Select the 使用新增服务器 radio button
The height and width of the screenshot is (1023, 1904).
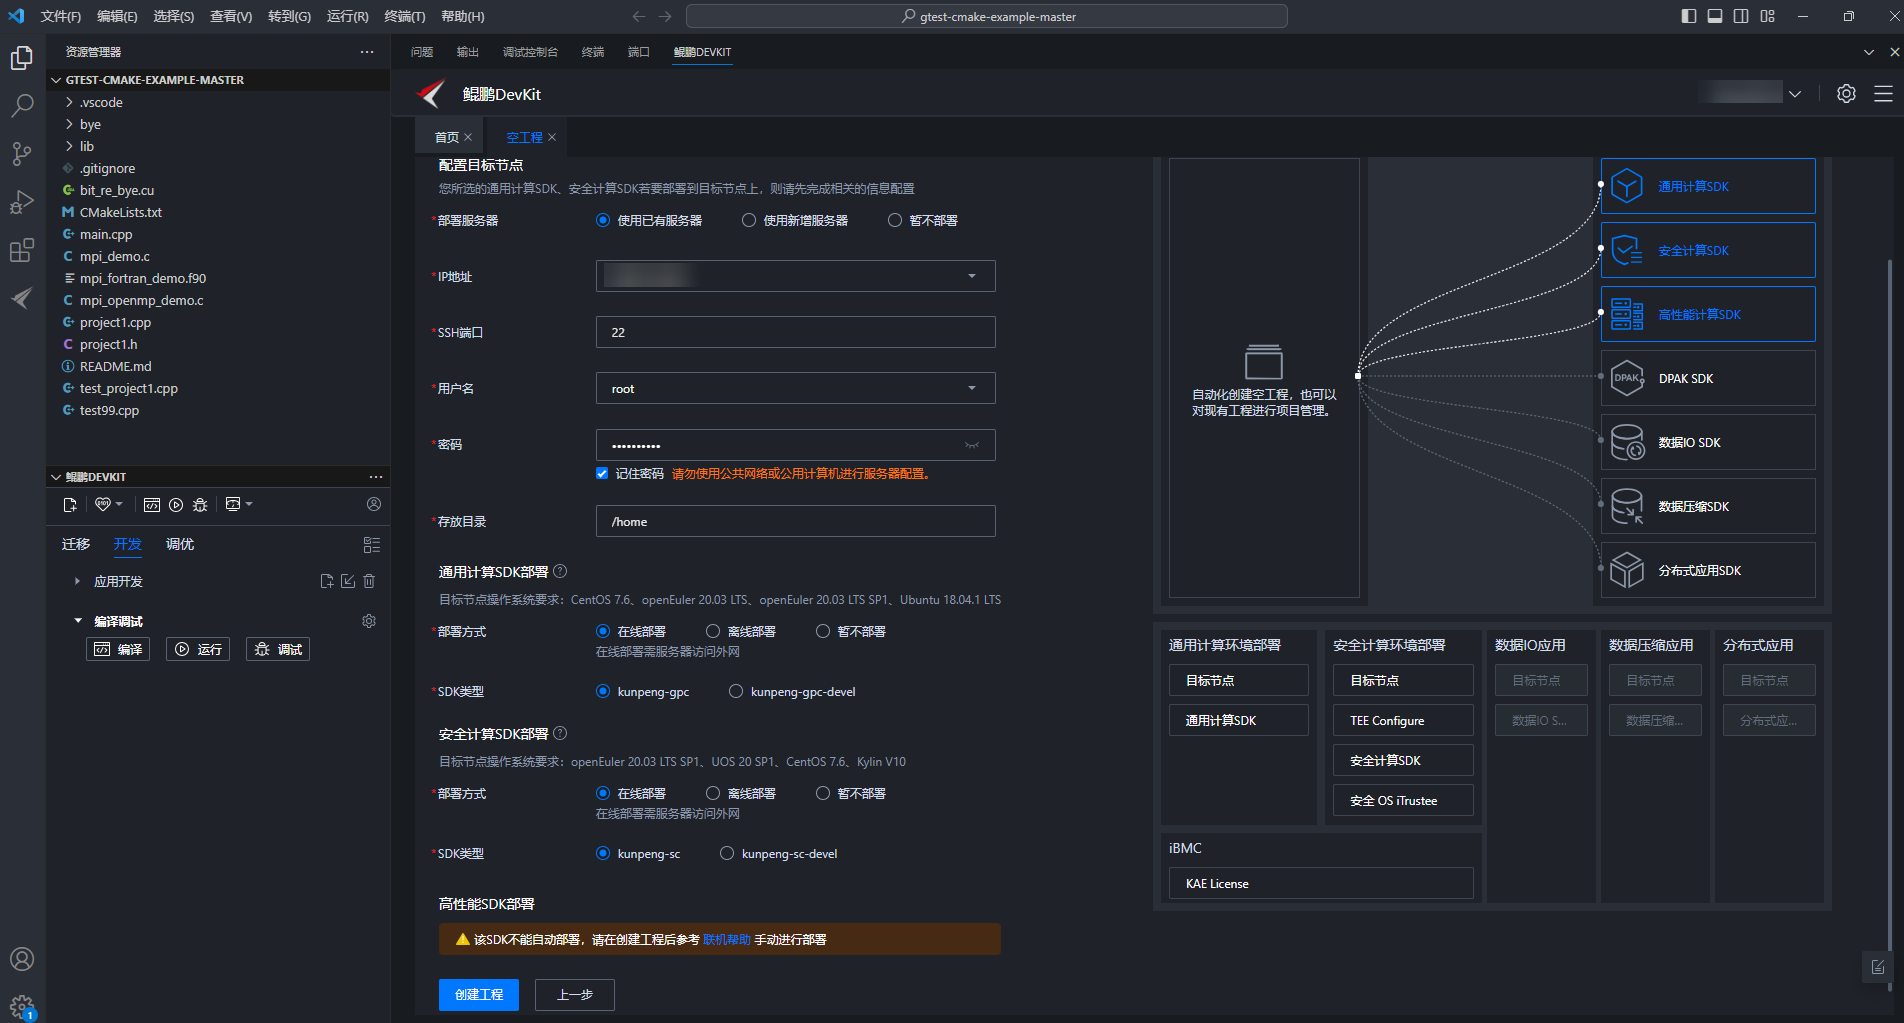(x=749, y=220)
